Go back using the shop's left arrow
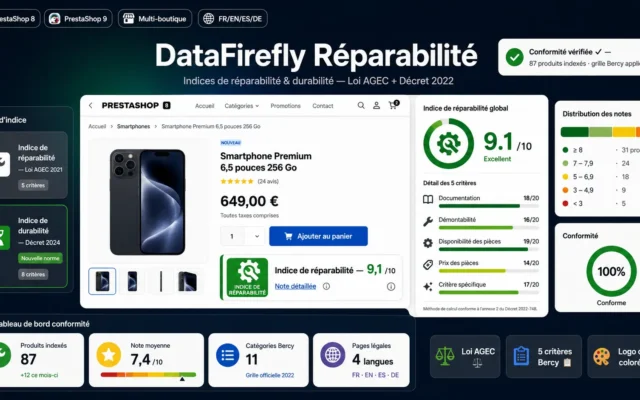 [91, 106]
